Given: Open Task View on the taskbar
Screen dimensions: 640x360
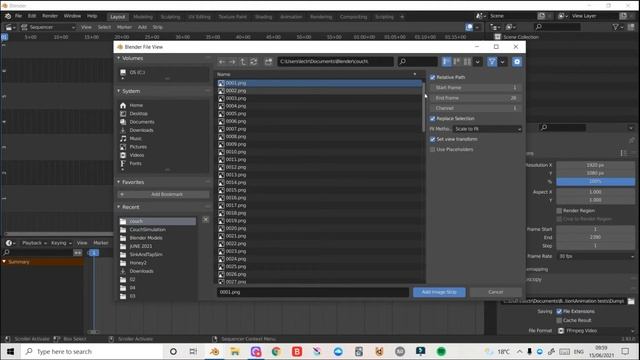Looking at the screenshot, I should 193,351.
